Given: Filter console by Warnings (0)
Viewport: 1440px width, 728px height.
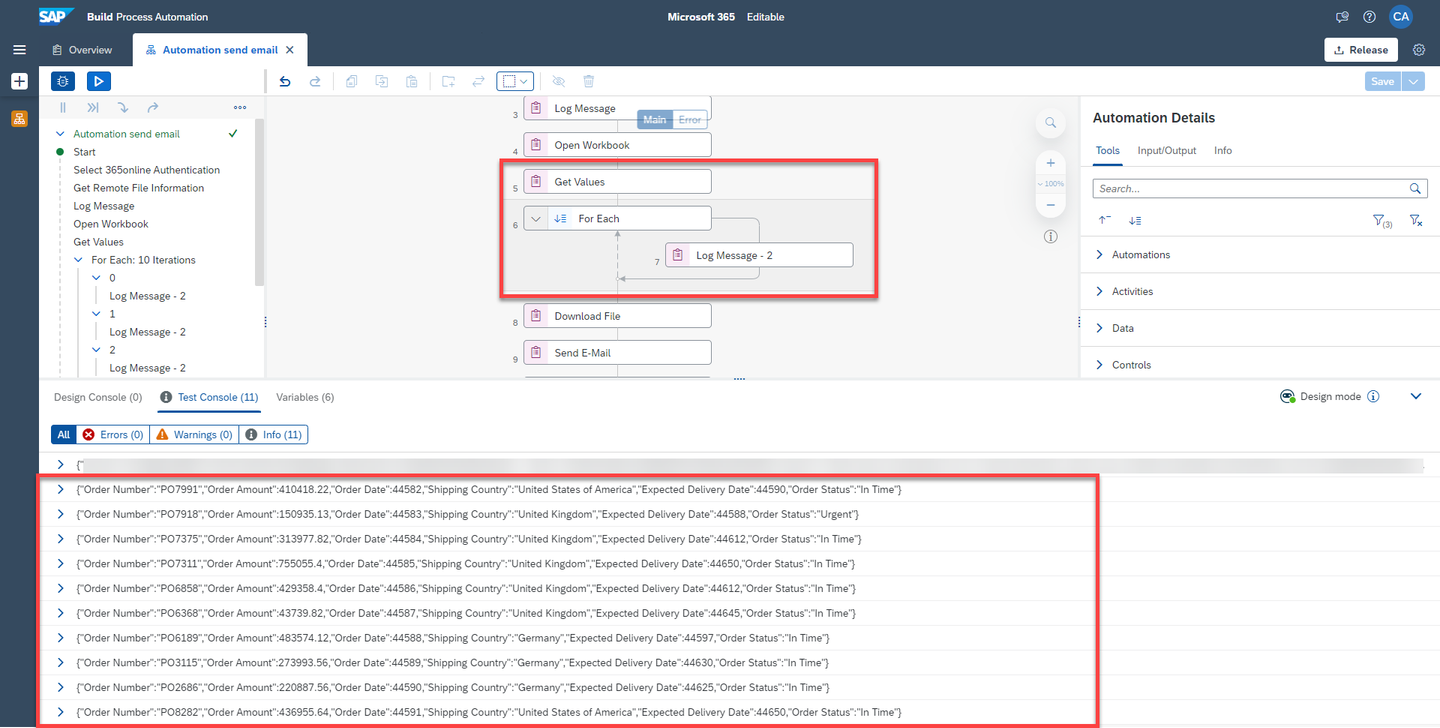Looking at the screenshot, I should pyautogui.click(x=194, y=435).
